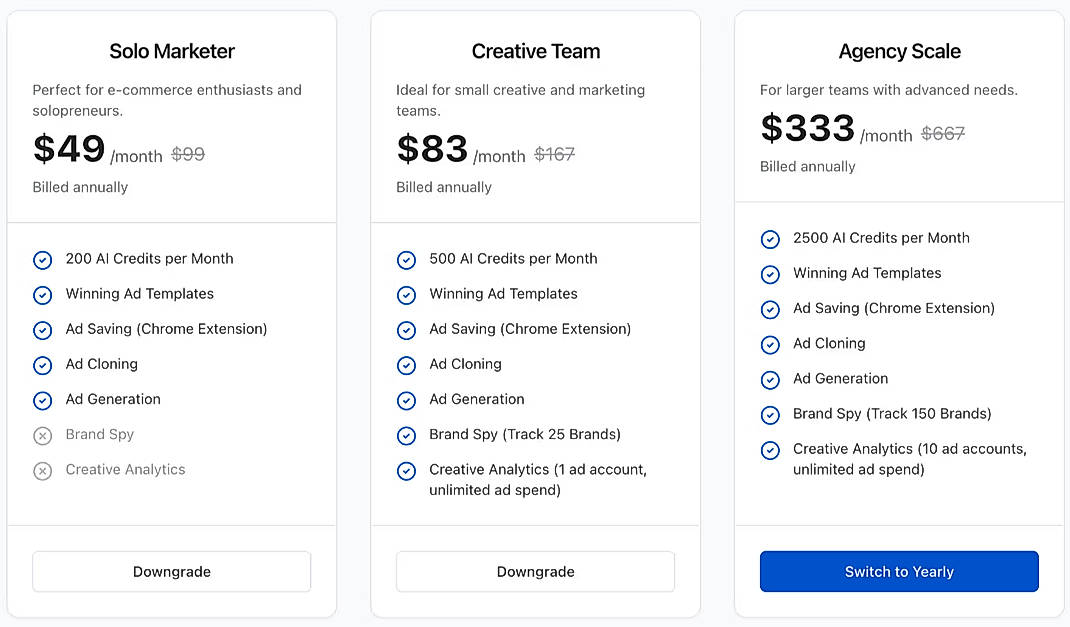Click Agency Scale "Ad Generation" text
This screenshot has width=1070, height=627.
click(x=841, y=379)
